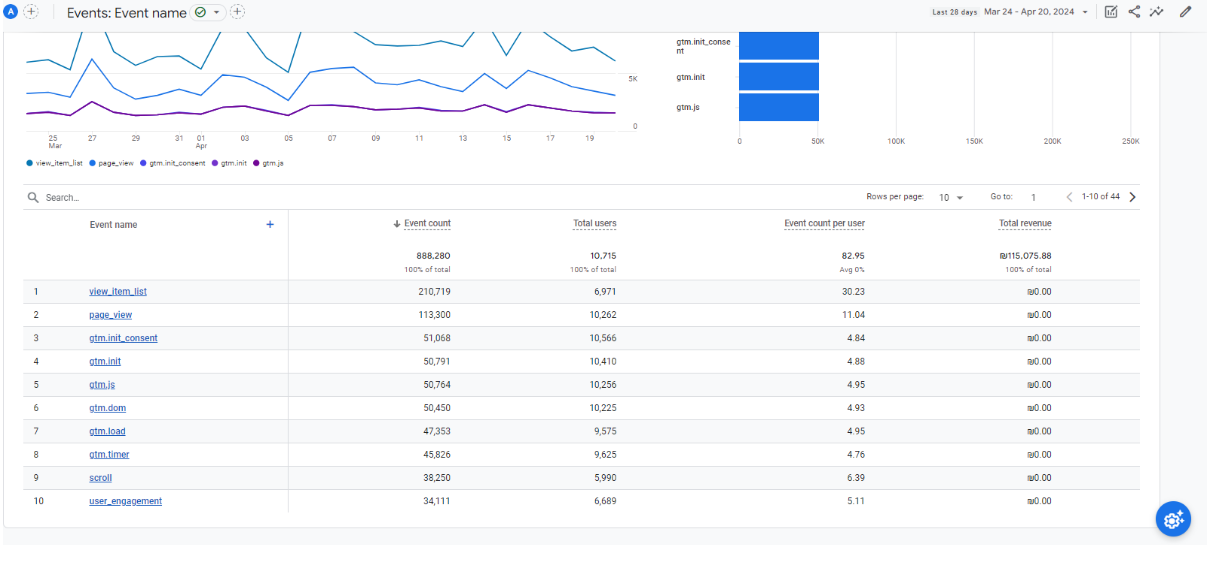1224x563 pixels.
Task: Open the view_item_list event link
Action: 118,292
